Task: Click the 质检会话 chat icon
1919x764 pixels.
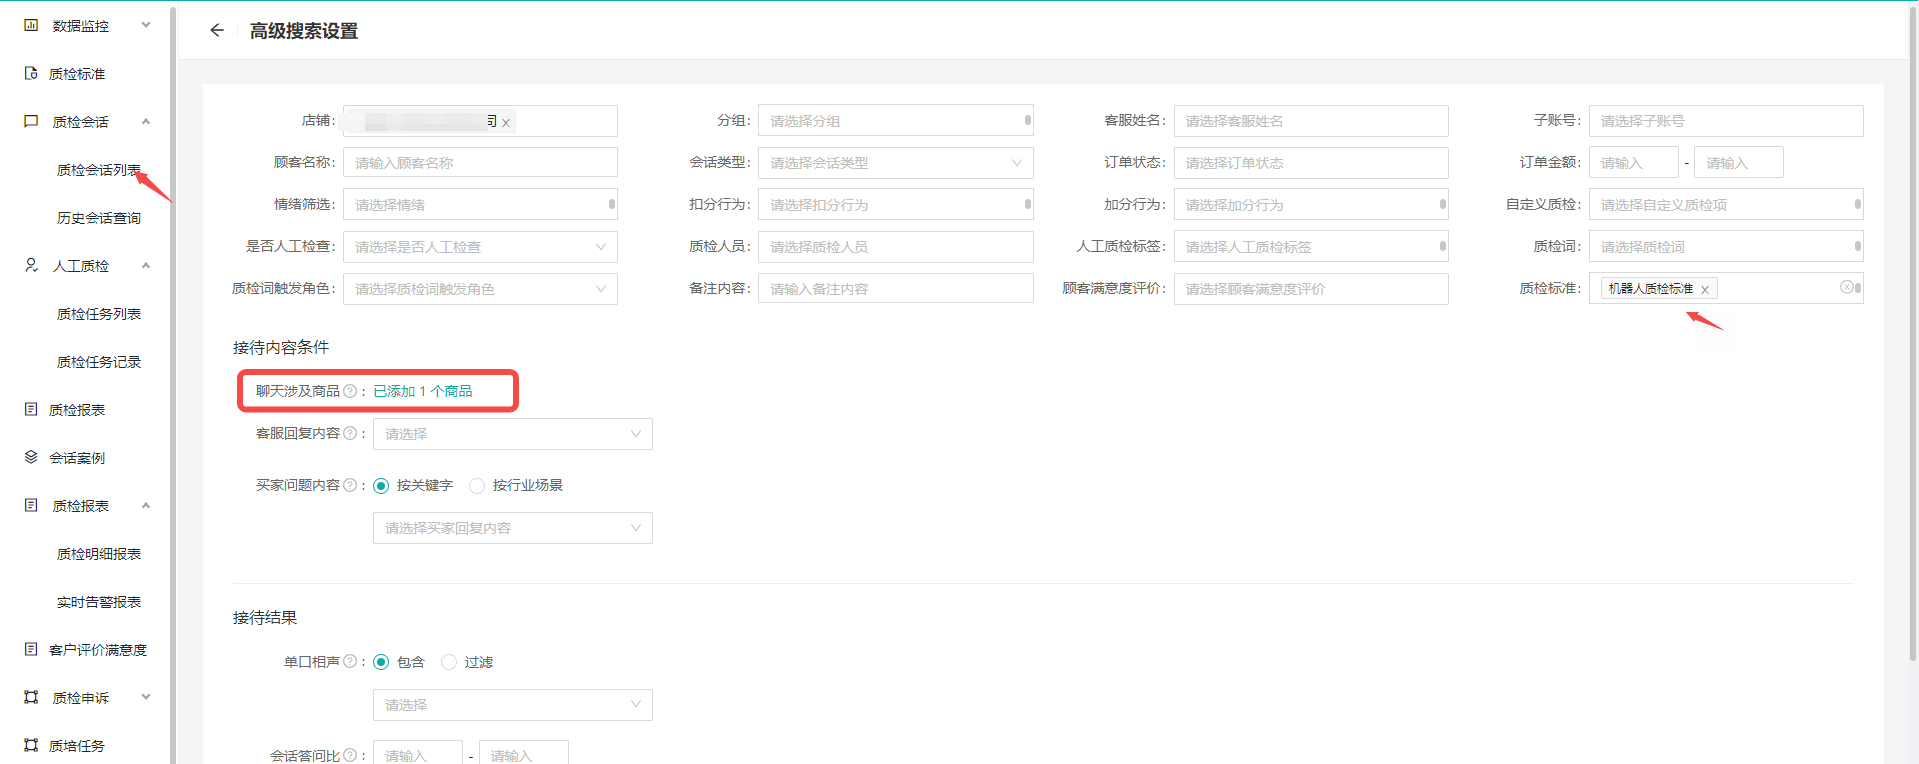Action: pos(31,121)
